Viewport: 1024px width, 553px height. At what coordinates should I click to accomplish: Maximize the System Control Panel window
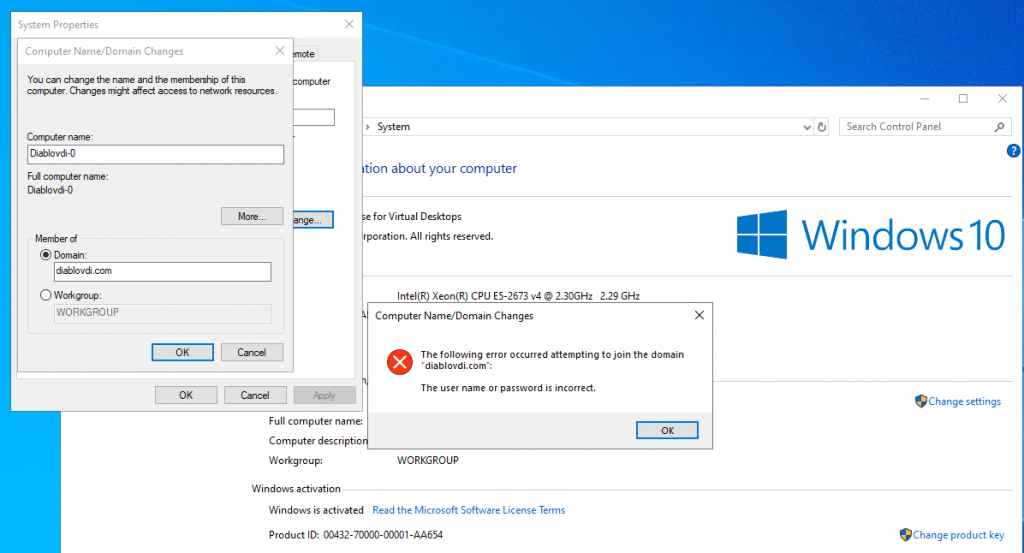(x=963, y=99)
